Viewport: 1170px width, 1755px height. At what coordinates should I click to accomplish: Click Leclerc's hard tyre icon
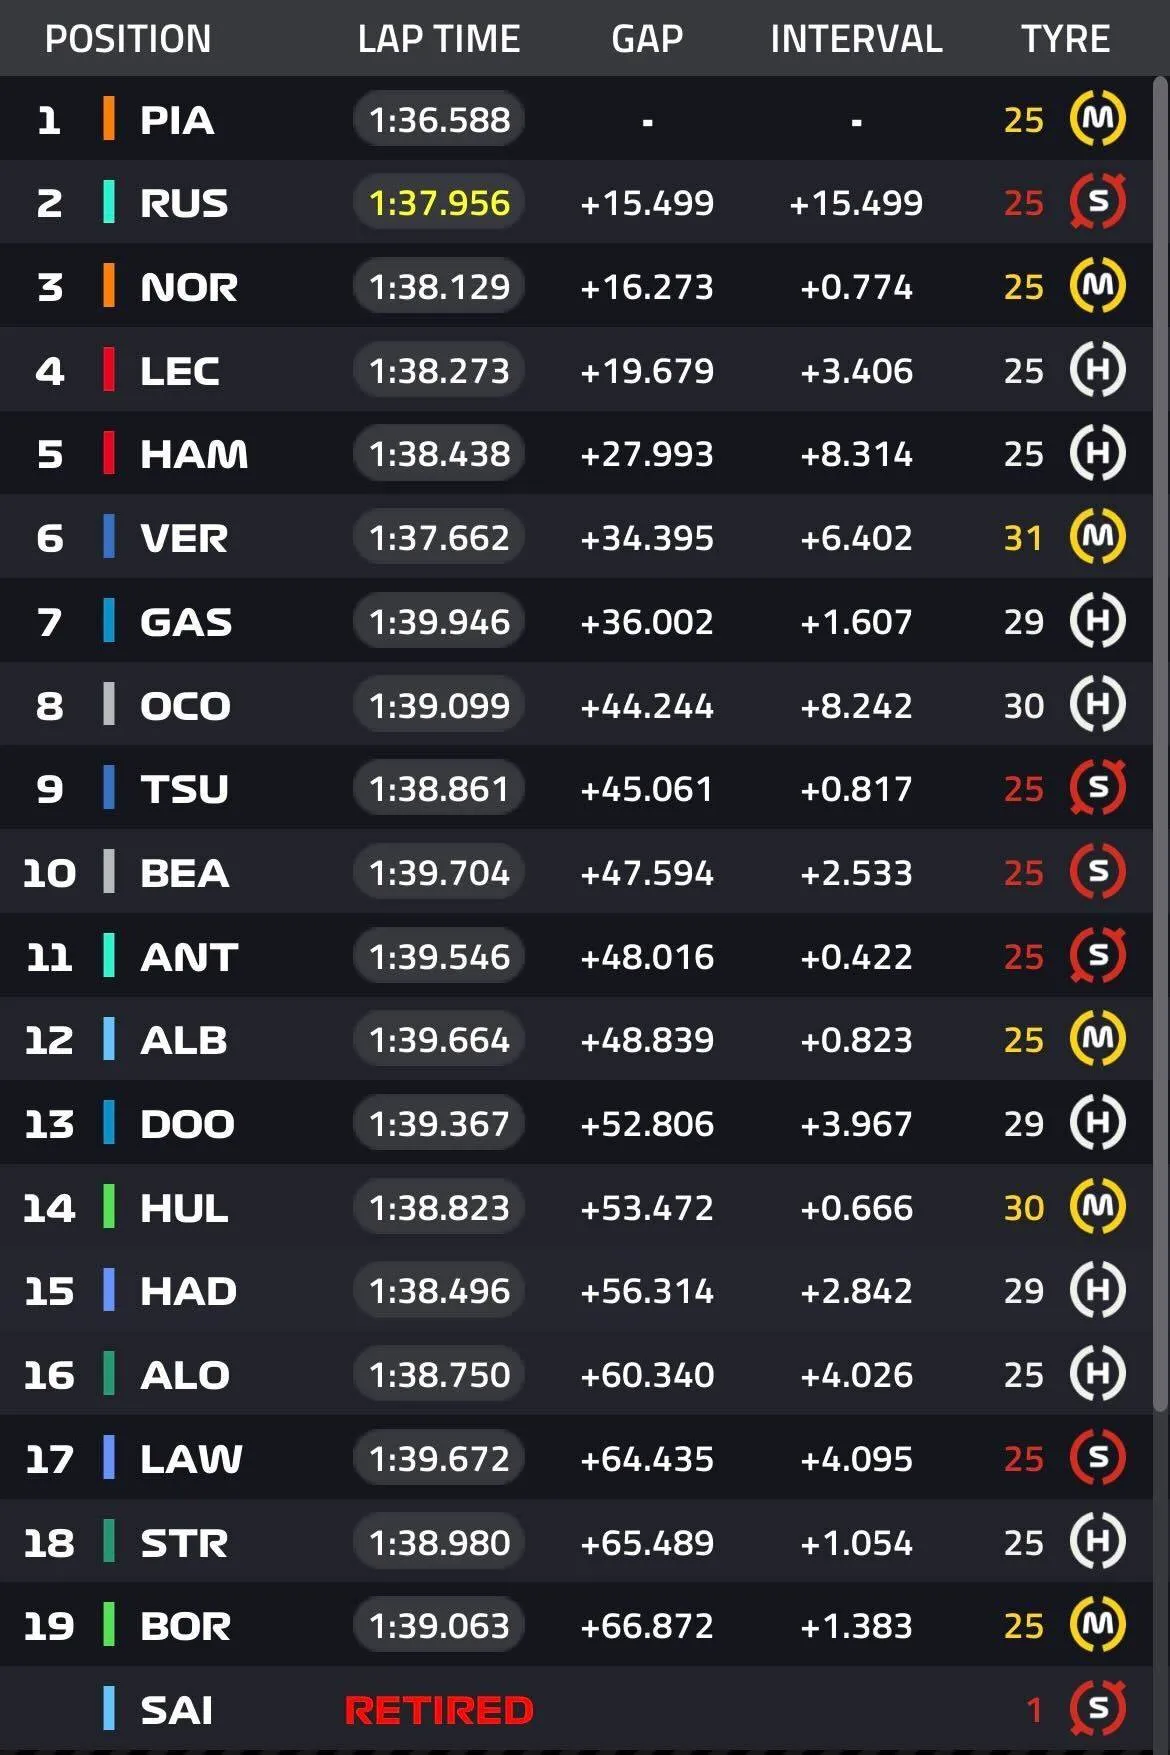[1098, 370]
